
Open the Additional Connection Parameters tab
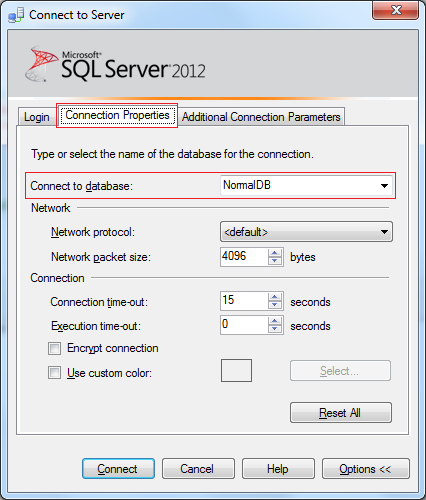pyautogui.click(x=261, y=117)
